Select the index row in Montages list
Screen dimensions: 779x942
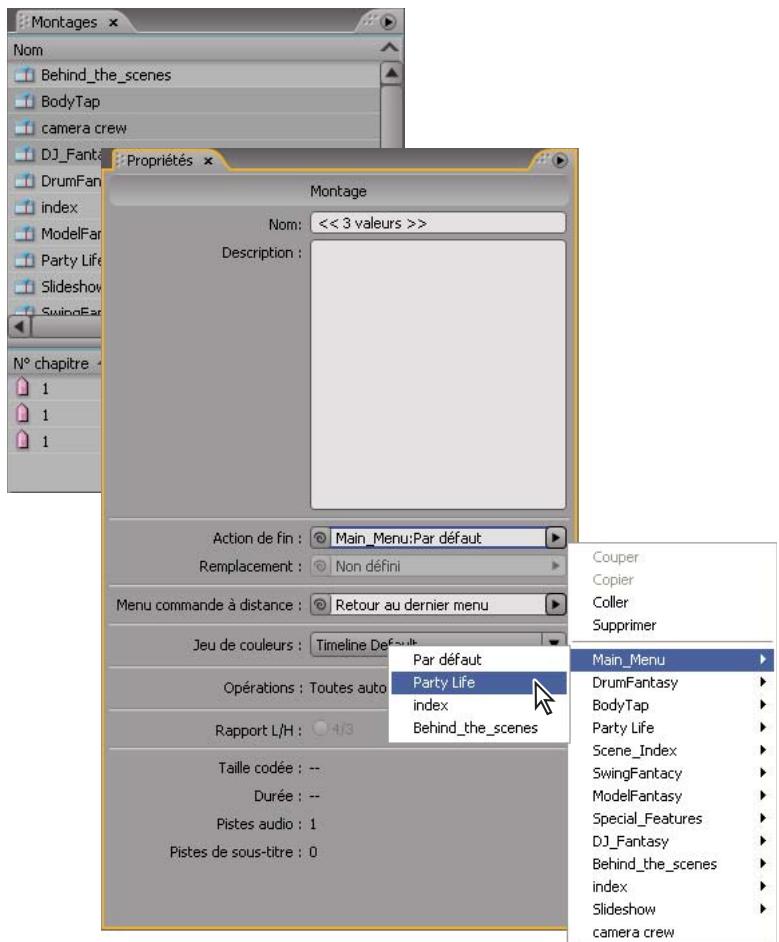pyautogui.click(x=55, y=207)
